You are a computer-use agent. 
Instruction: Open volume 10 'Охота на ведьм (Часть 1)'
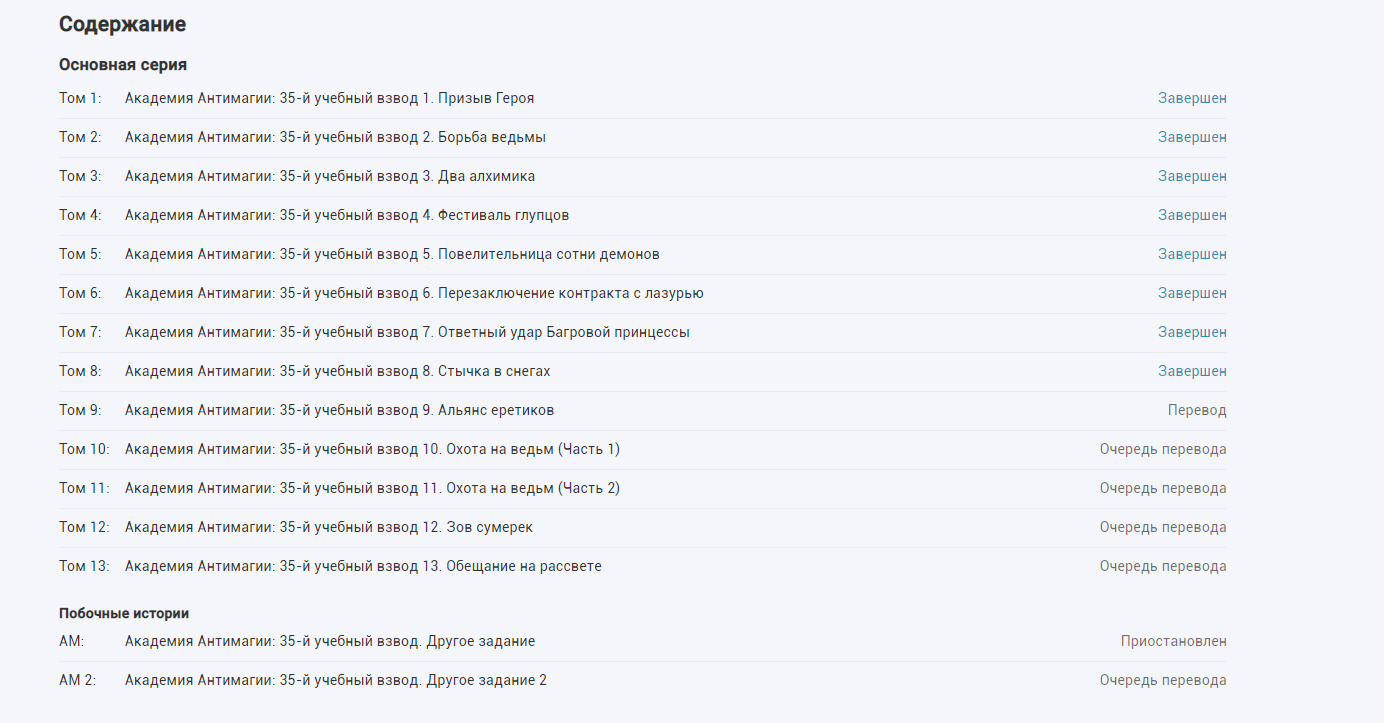click(x=372, y=449)
